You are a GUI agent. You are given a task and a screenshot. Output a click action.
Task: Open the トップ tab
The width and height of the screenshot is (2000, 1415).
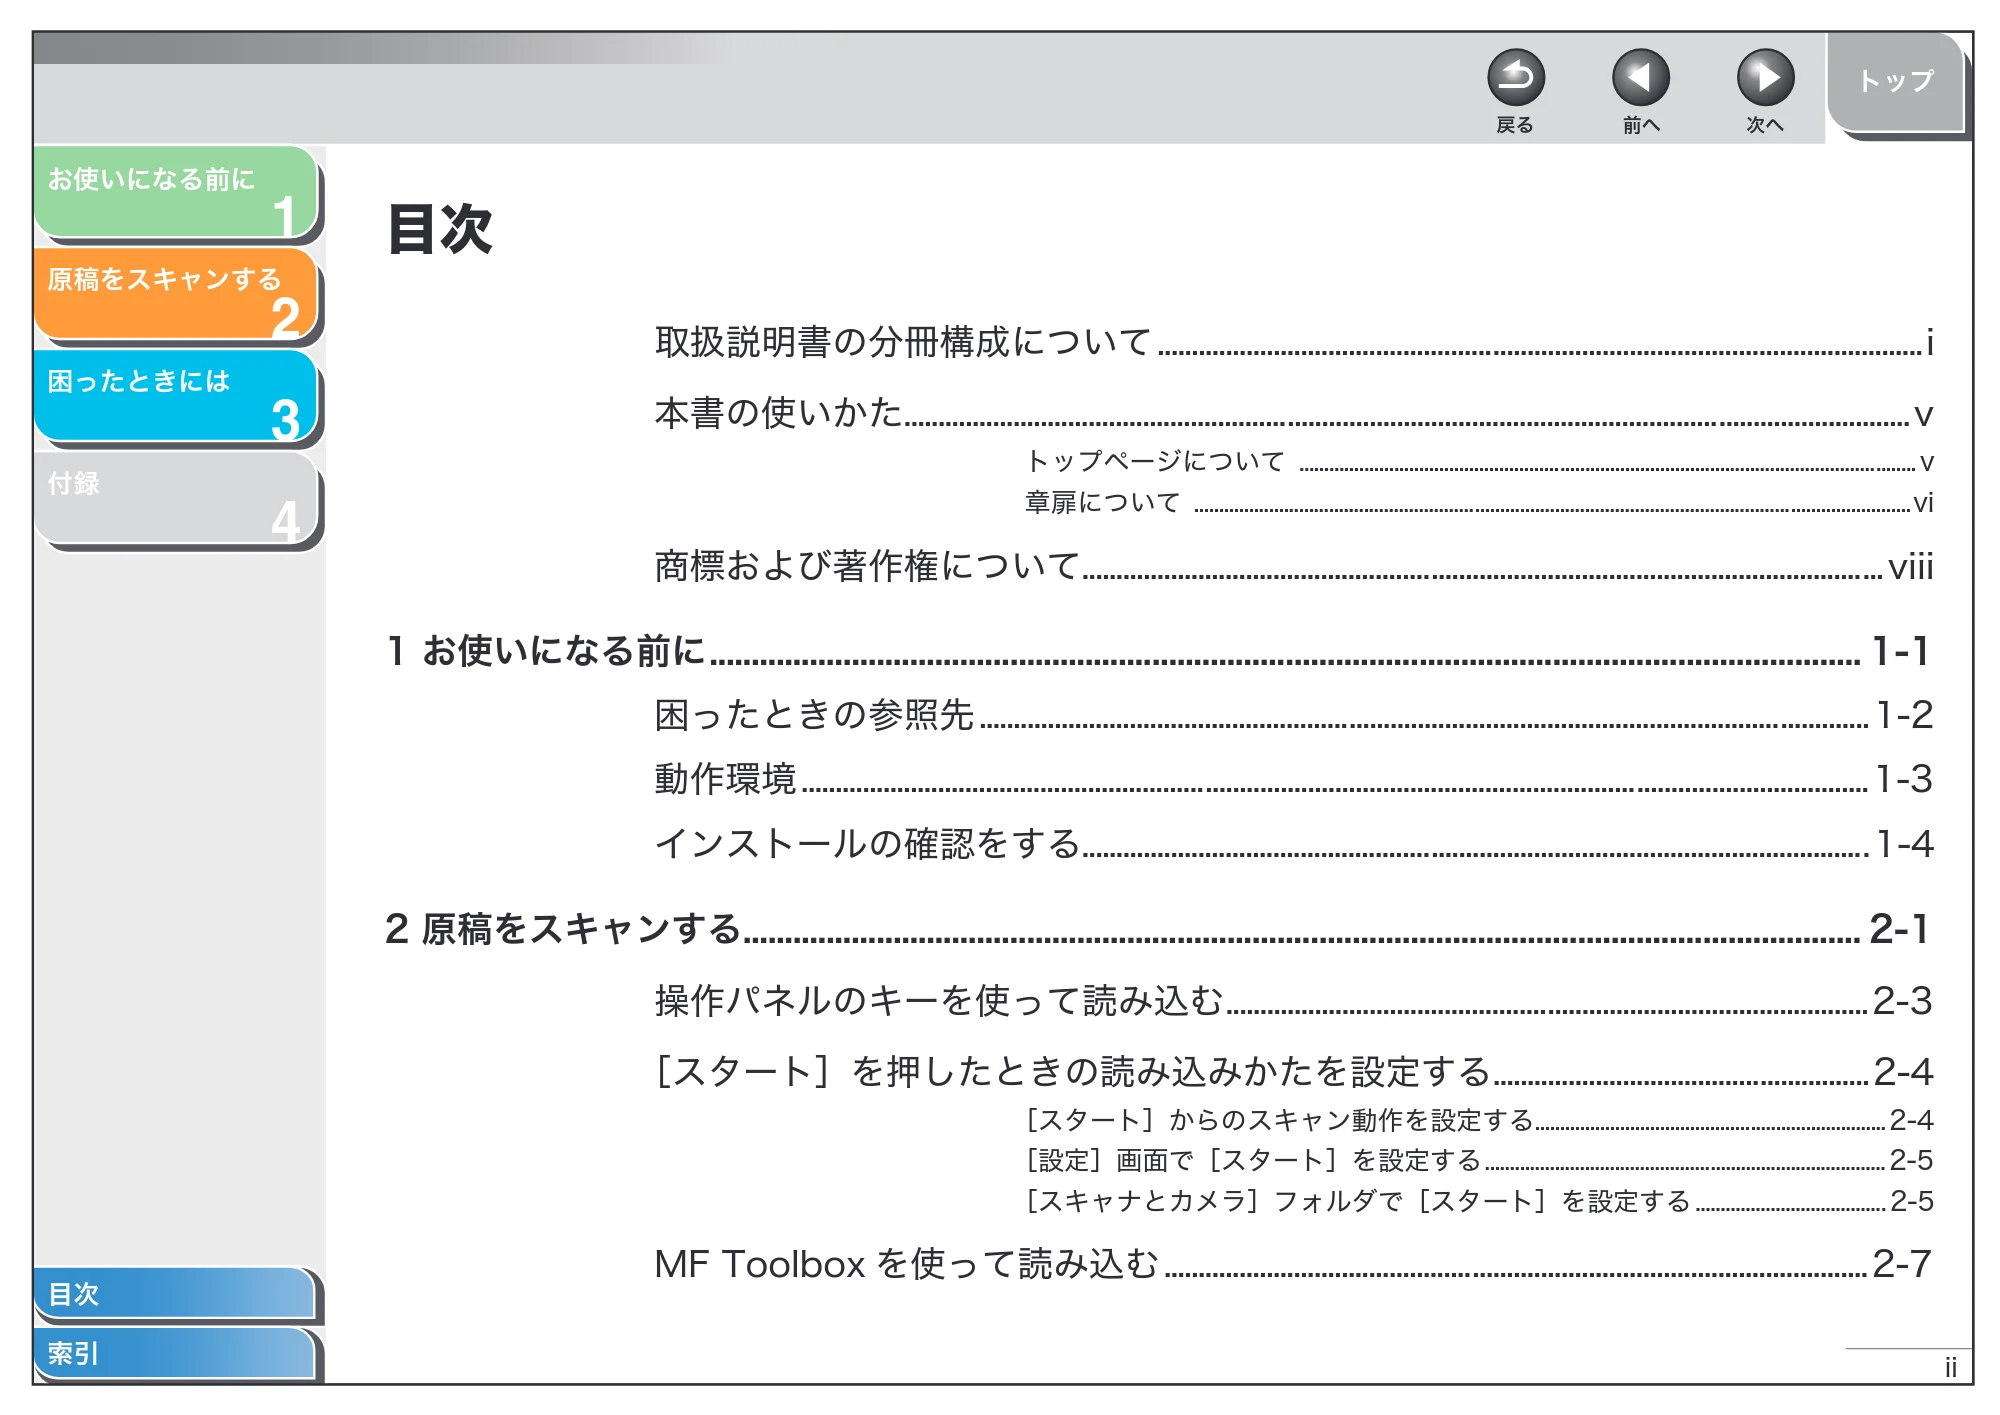click(1896, 82)
